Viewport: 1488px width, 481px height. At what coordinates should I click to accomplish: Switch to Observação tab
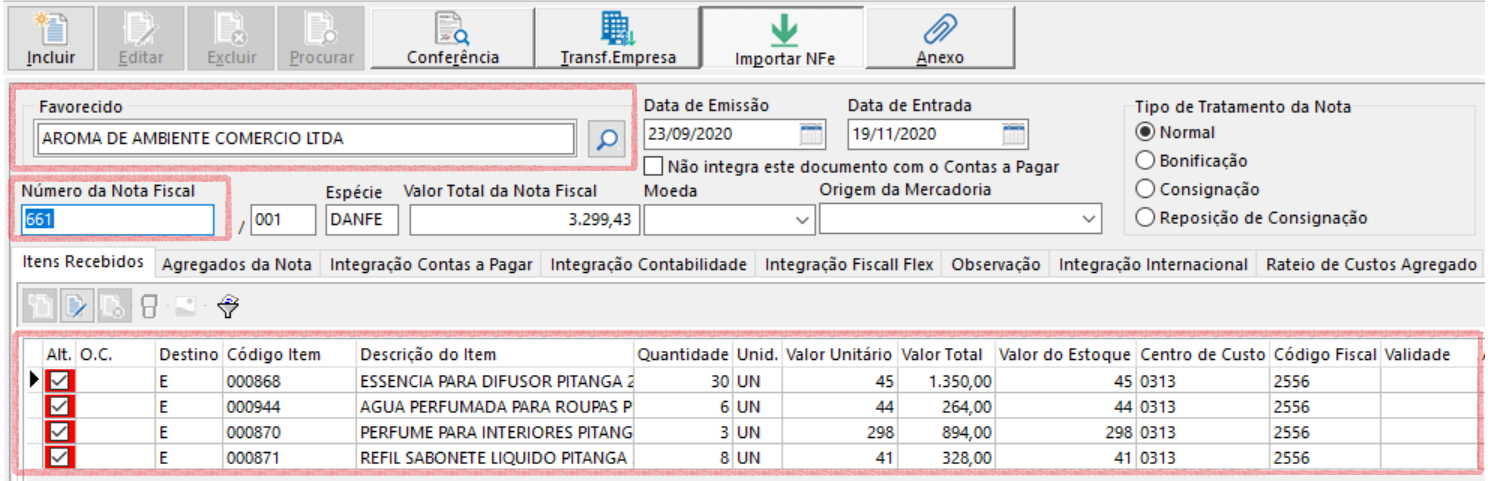(996, 265)
